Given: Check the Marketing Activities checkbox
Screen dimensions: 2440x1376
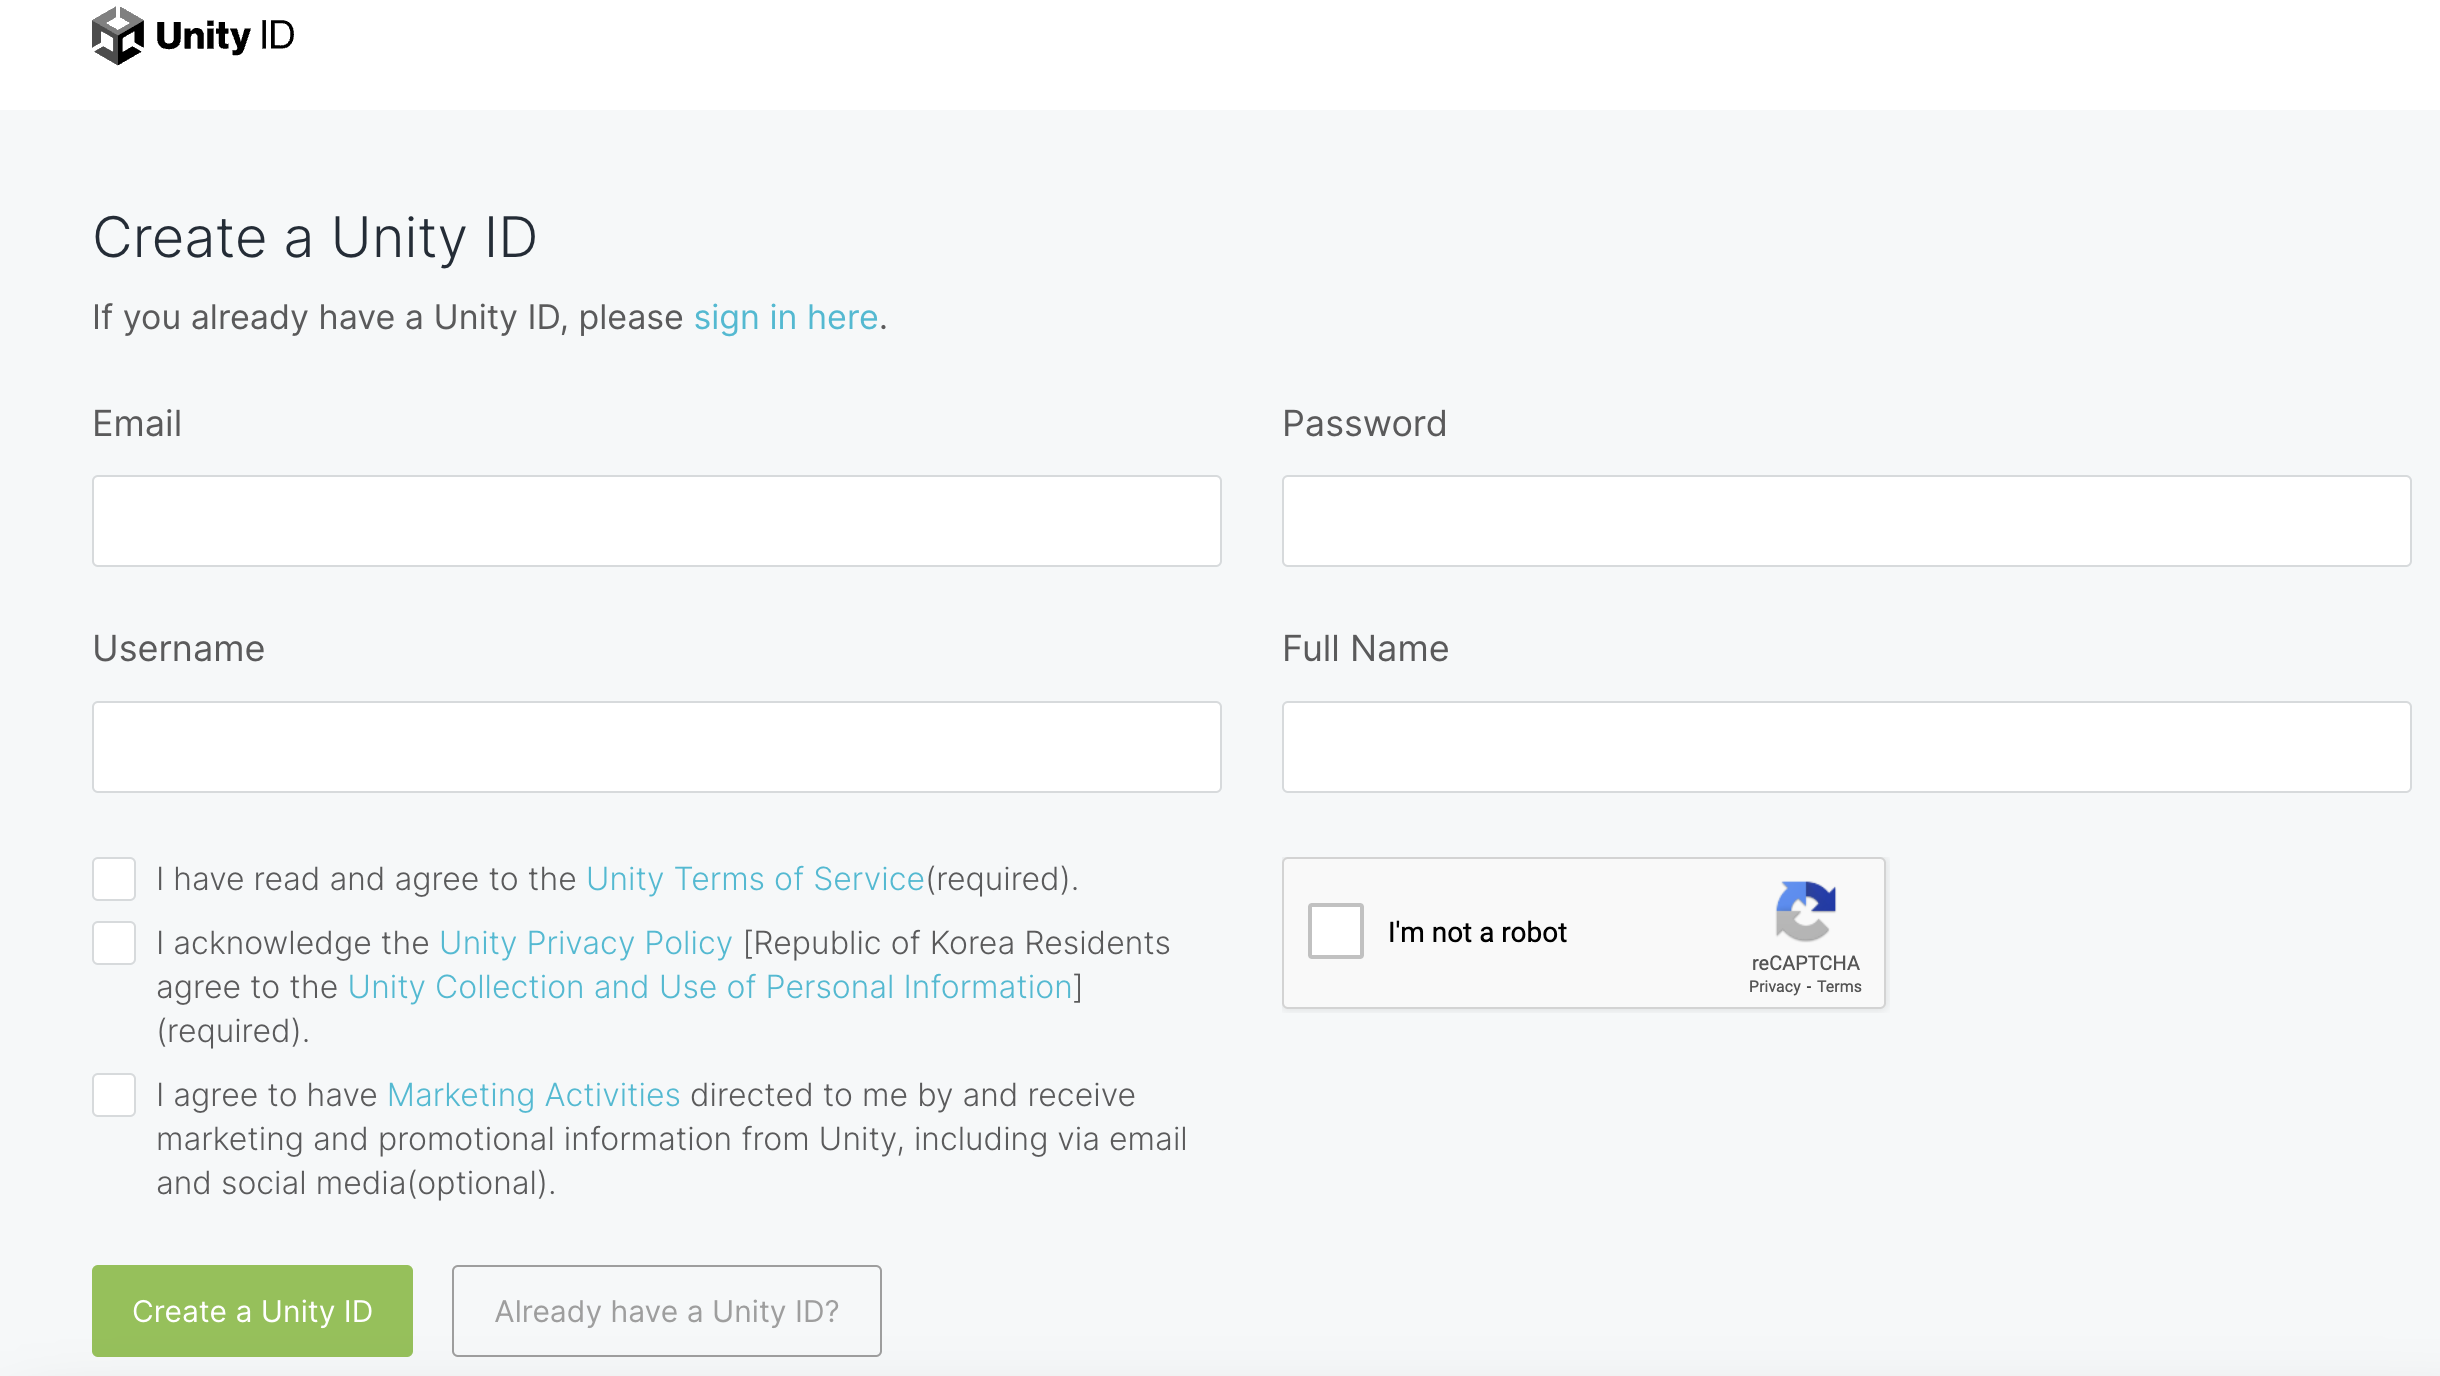Looking at the screenshot, I should [x=114, y=1094].
